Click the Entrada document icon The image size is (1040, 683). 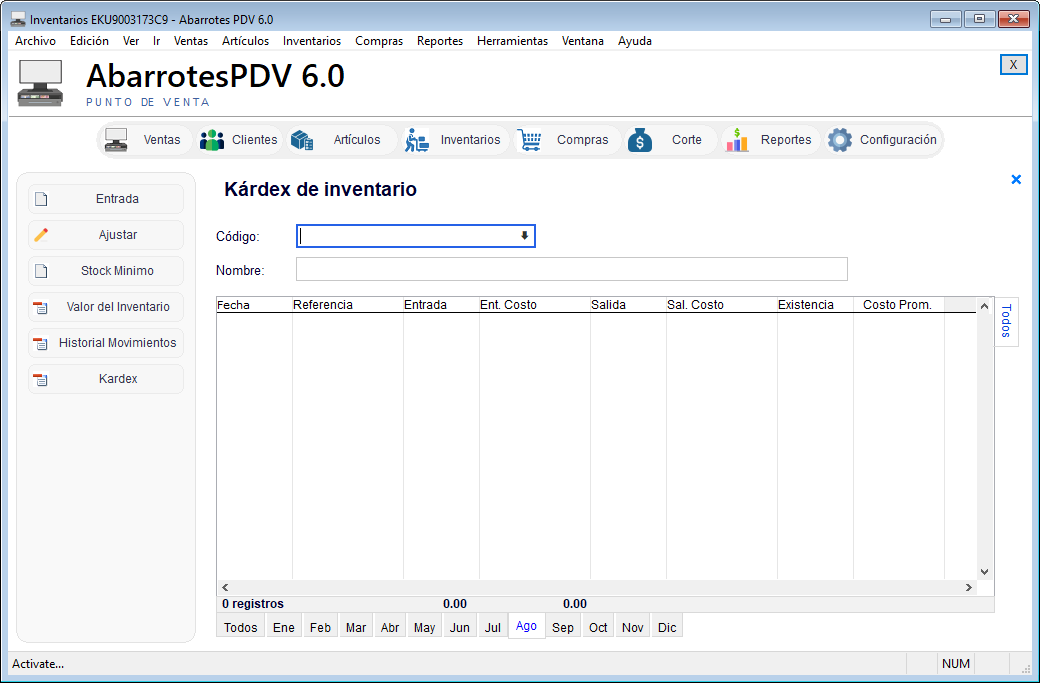41,199
